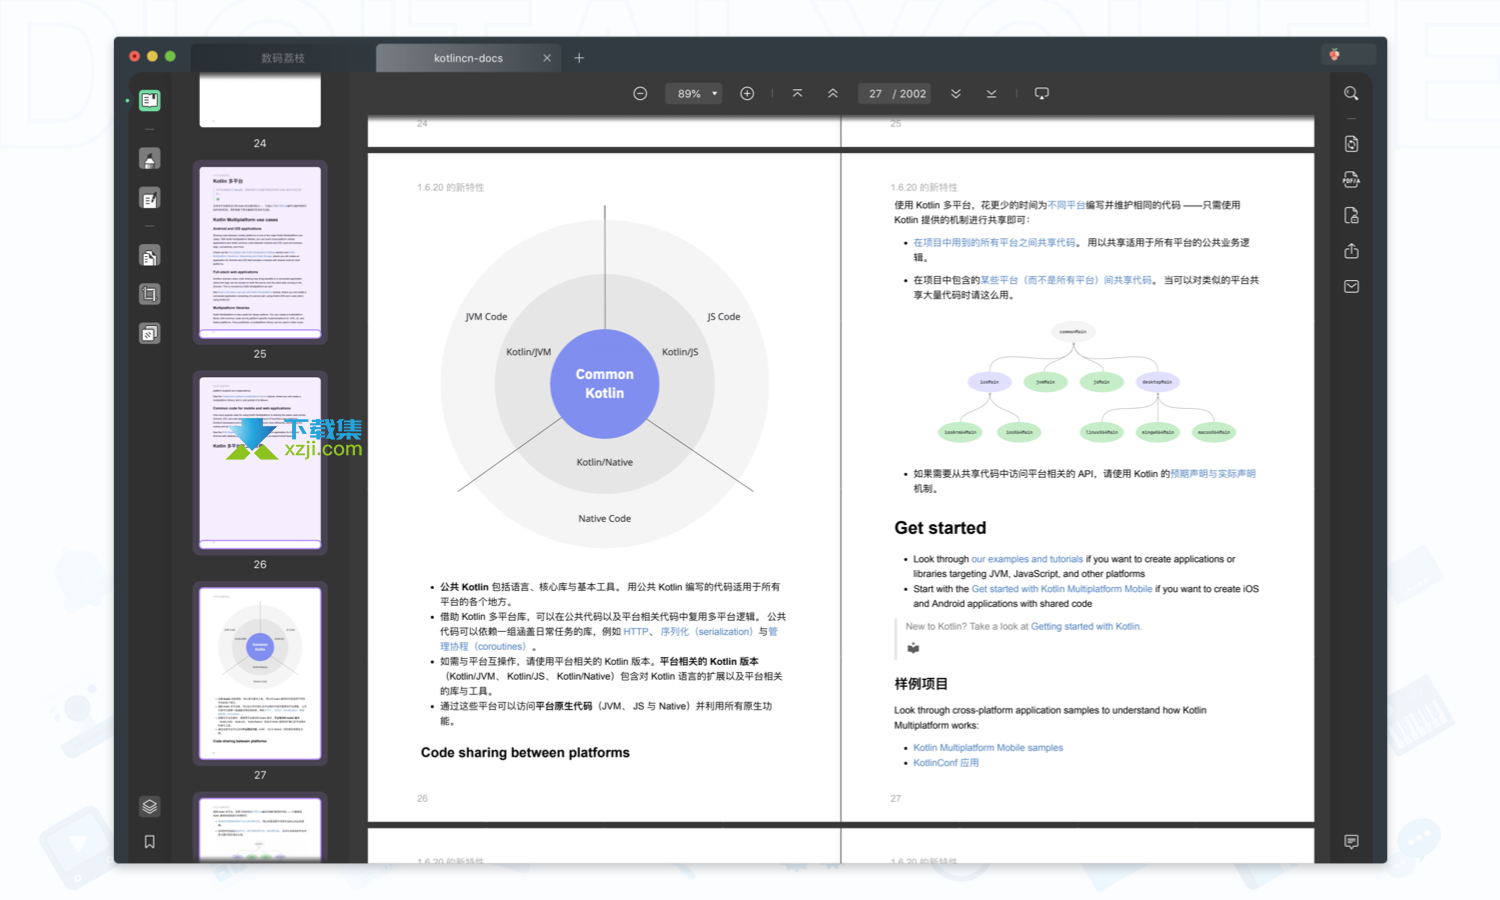Viewport: 1500px width, 900px height.
Task: Open the 序列化（serialization）link
Action: [x=706, y=631]
